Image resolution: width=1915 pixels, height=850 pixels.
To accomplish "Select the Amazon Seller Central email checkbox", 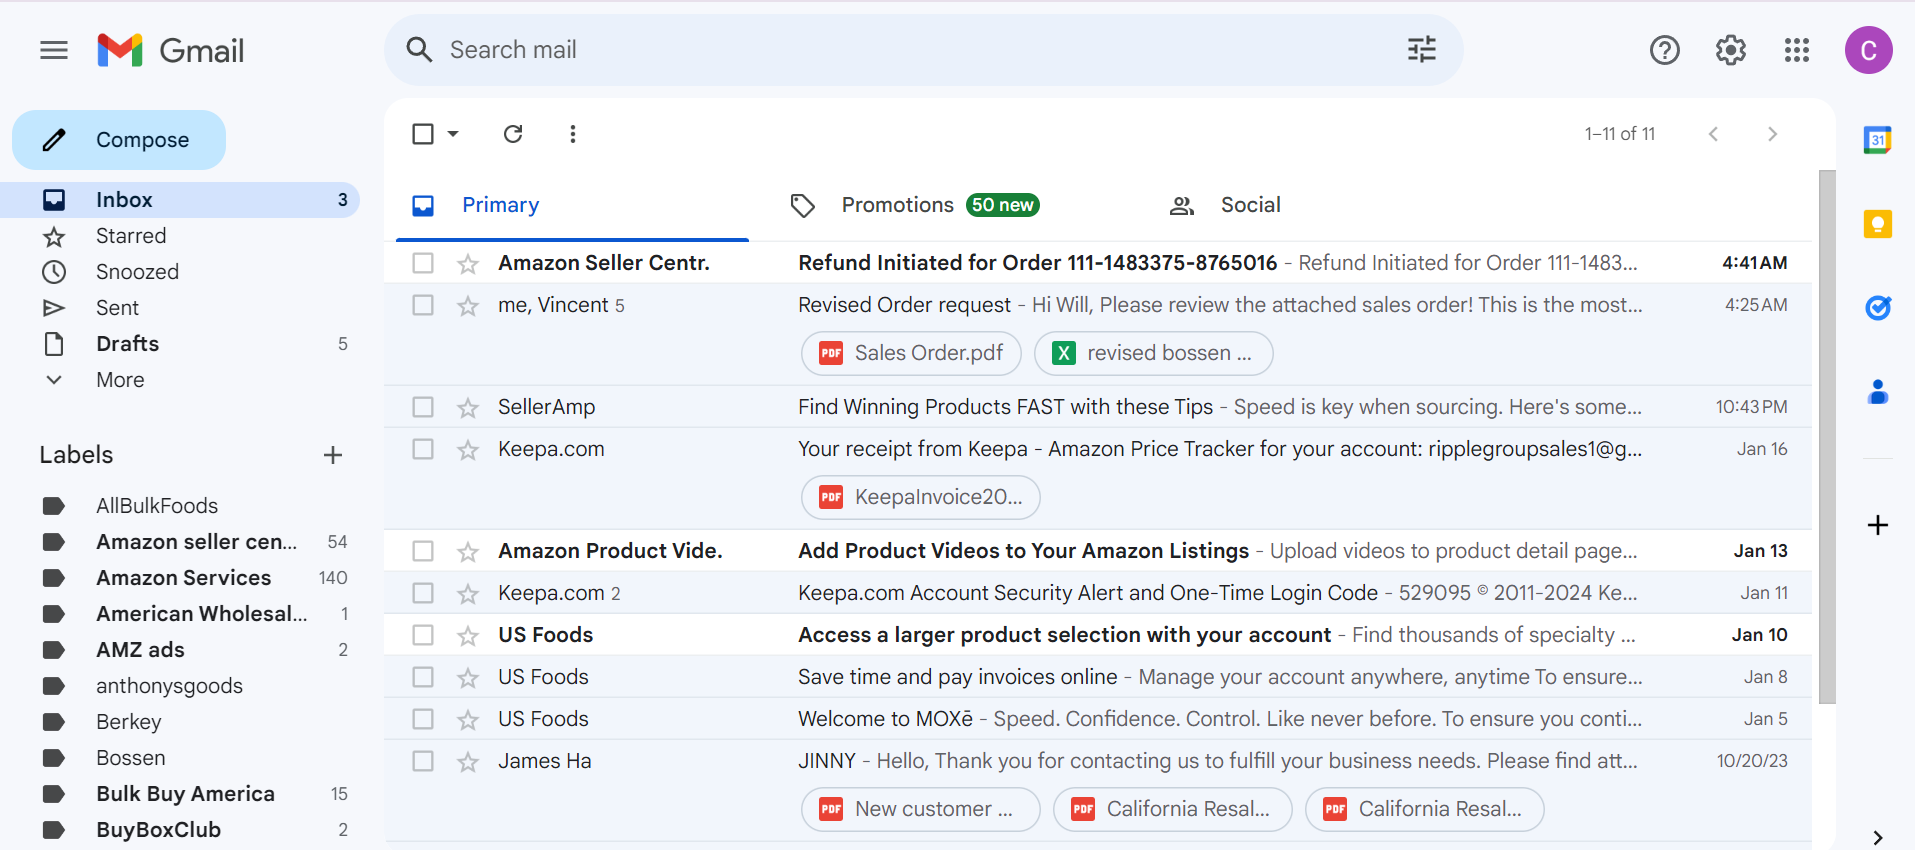I will click(423, 263).
